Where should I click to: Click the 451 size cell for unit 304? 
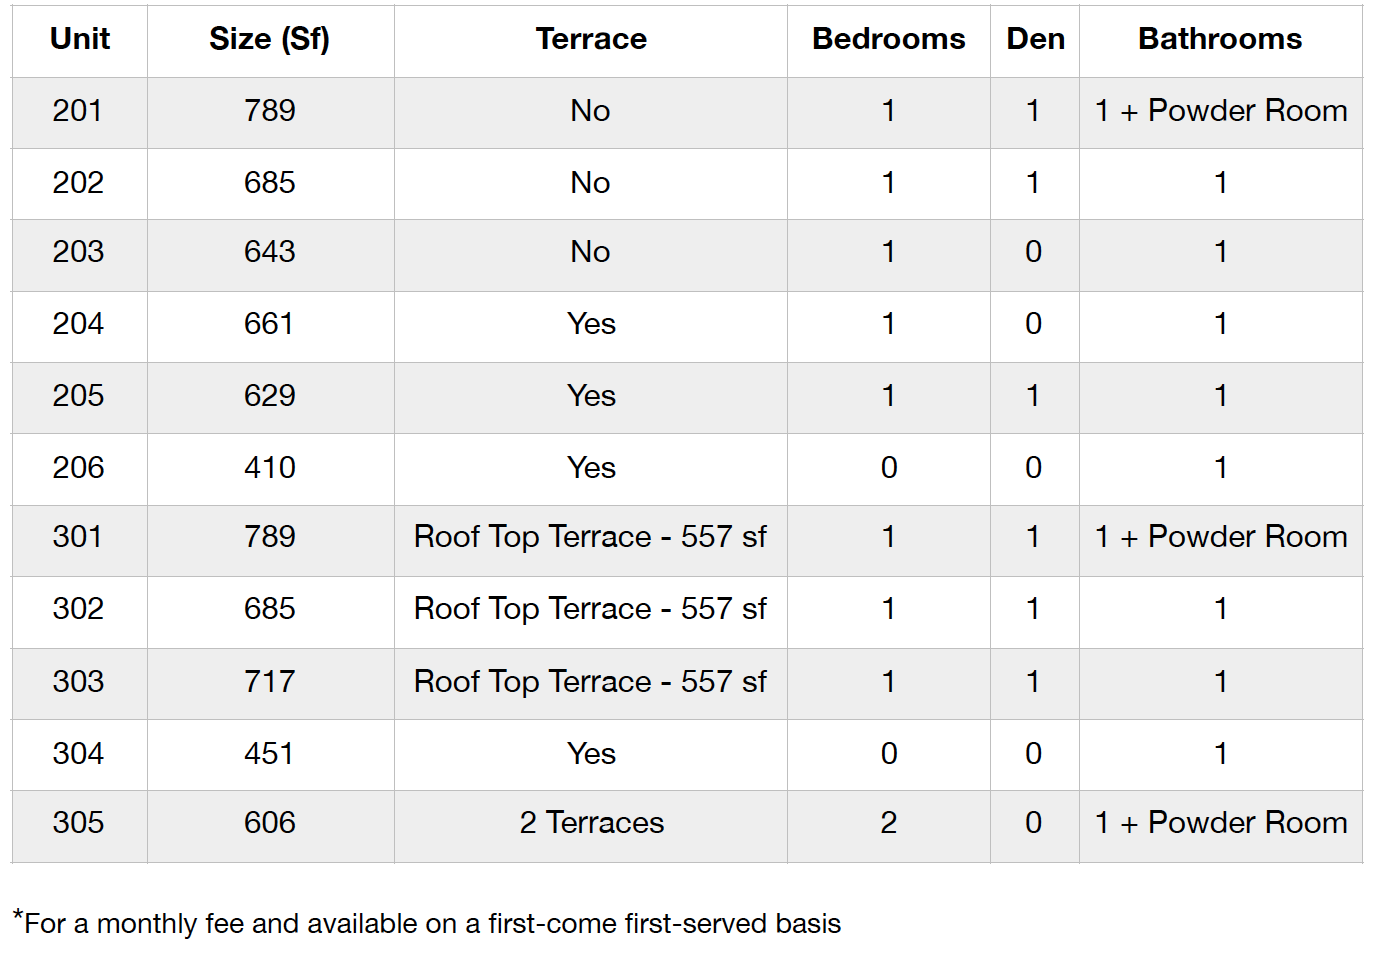pos(270,755)
